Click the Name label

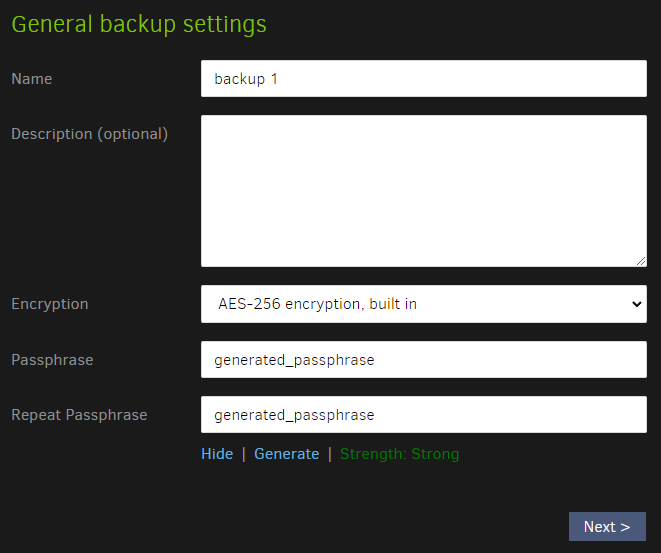[32, 79]
